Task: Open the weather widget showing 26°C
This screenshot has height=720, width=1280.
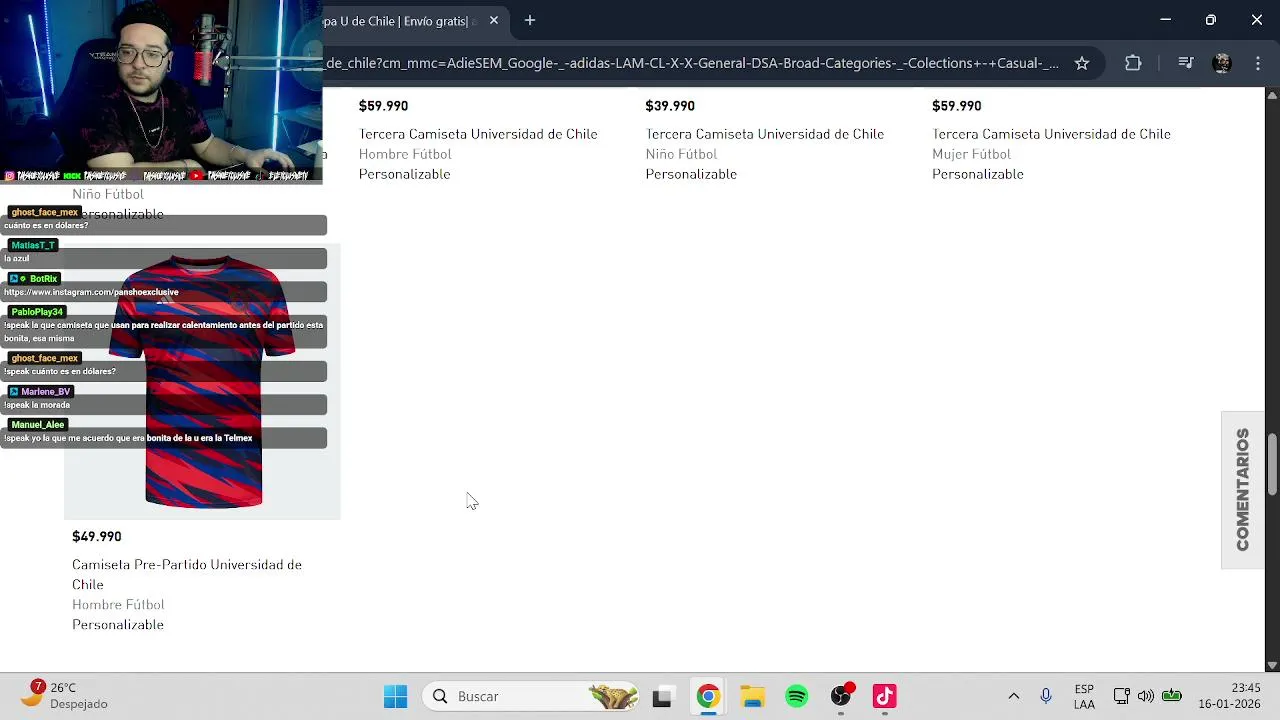Action: [65, 696]
